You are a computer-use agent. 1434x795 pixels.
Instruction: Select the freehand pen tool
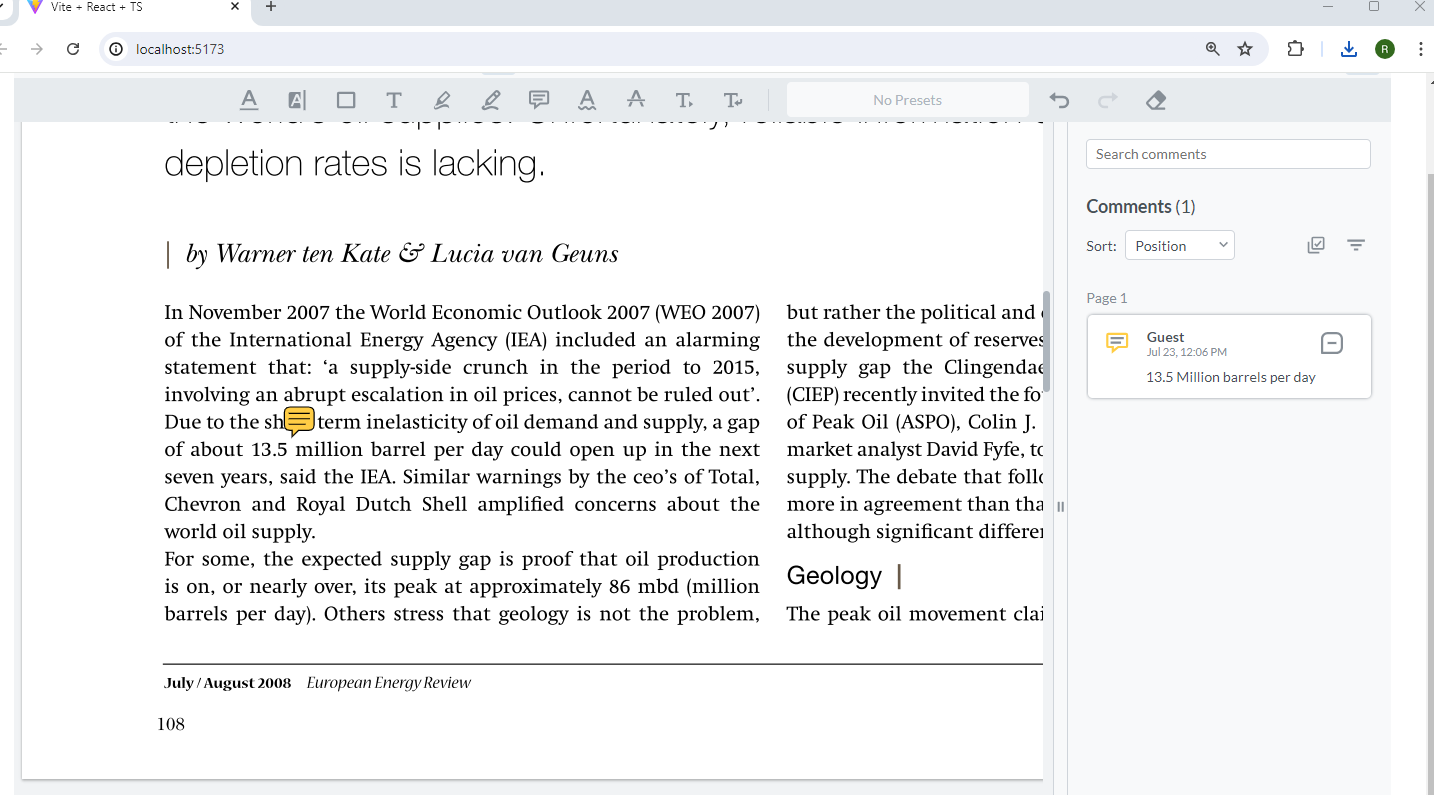click(x=491, y=100)
